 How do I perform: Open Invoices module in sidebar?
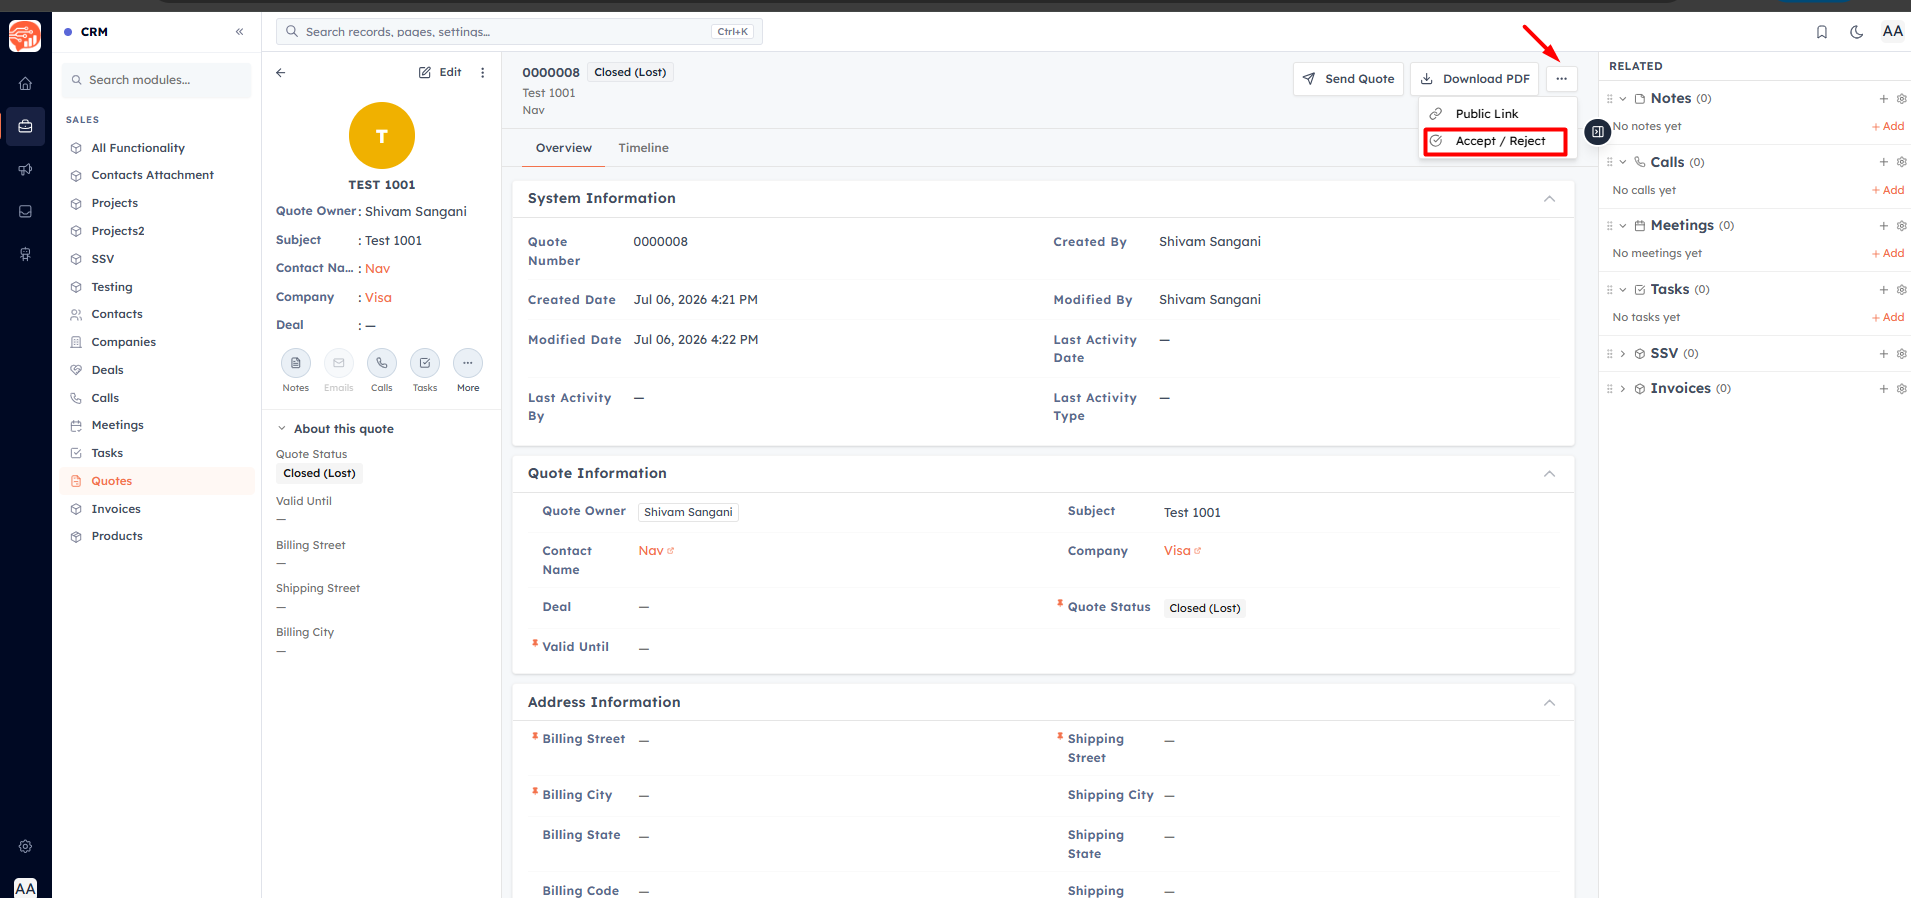click(157, 509)
